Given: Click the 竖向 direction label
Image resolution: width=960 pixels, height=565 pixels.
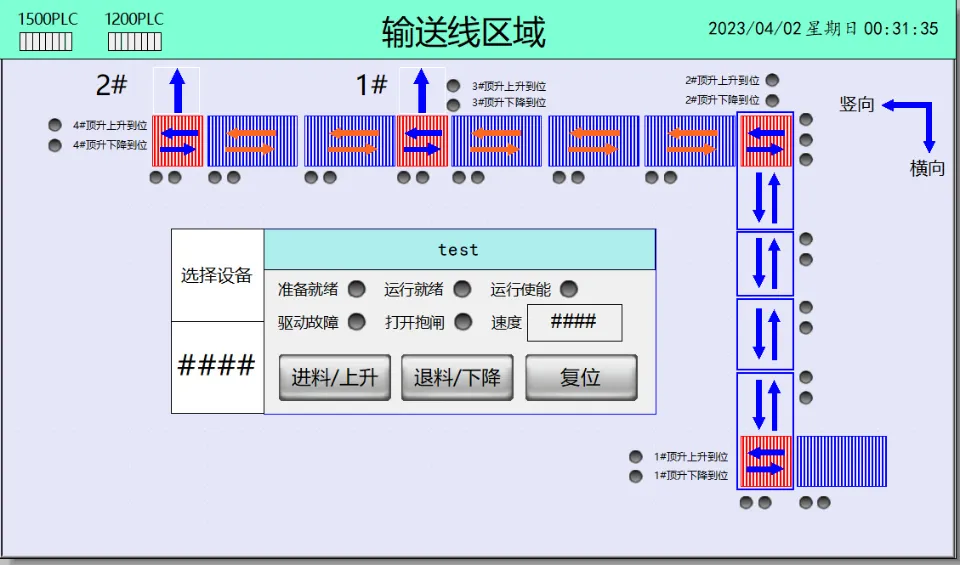Looking at the screenshot, I should [857, 104].
